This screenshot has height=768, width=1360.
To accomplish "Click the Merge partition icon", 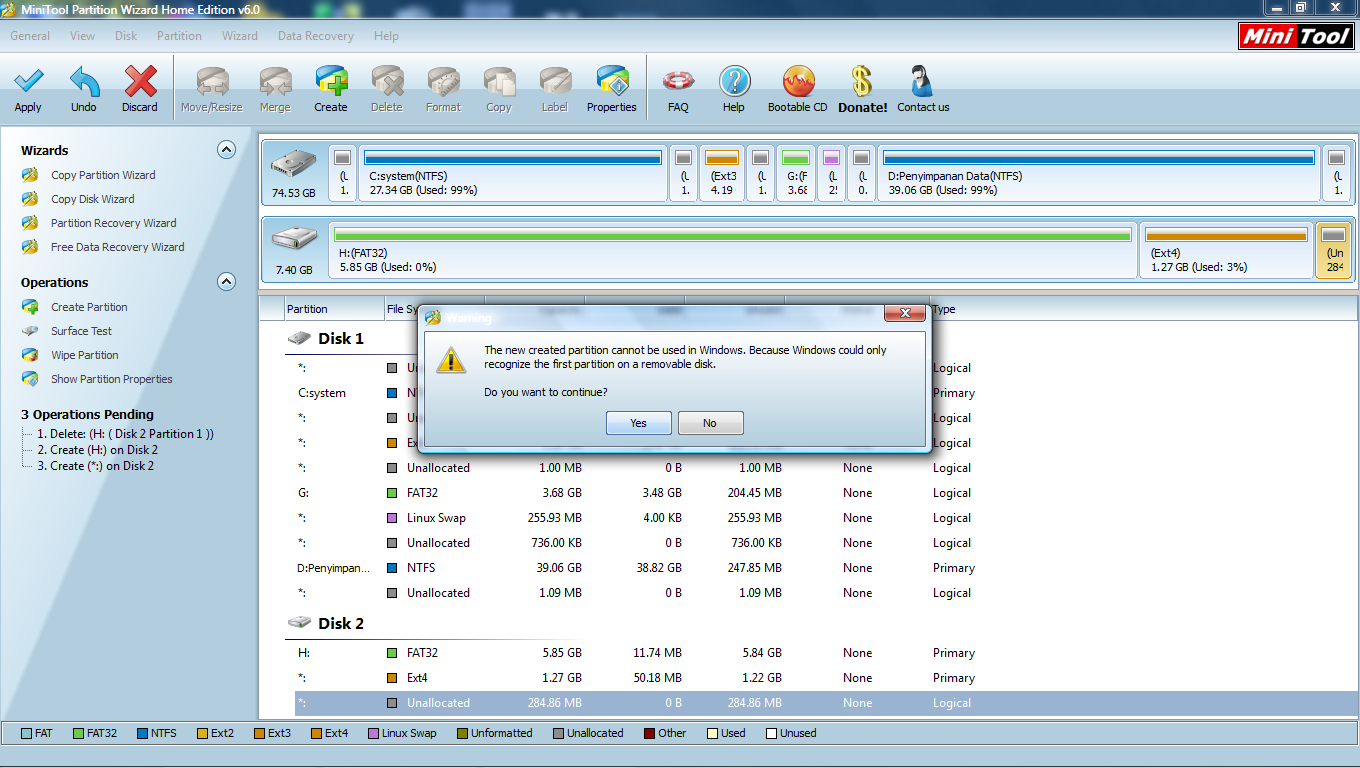I will click(275, 81).
